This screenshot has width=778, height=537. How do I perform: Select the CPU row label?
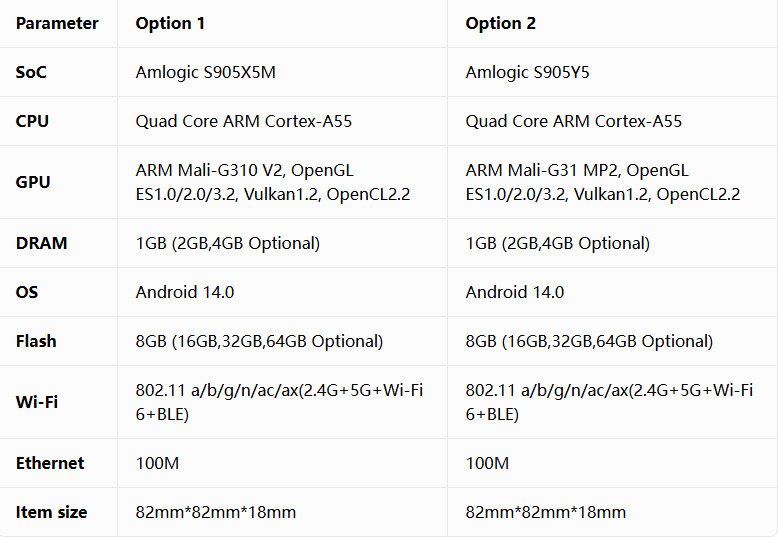32,121
